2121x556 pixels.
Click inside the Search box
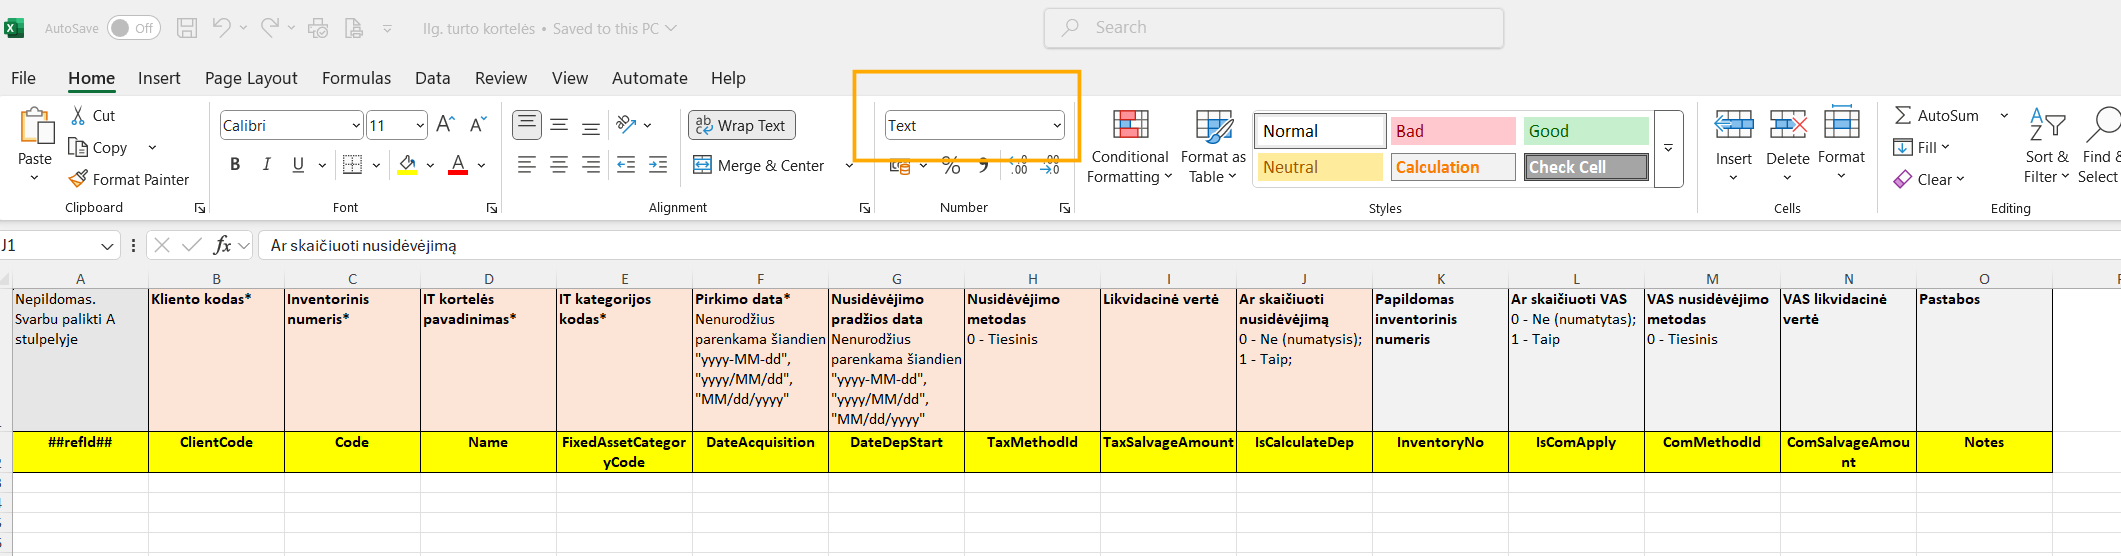(1273, 28)
